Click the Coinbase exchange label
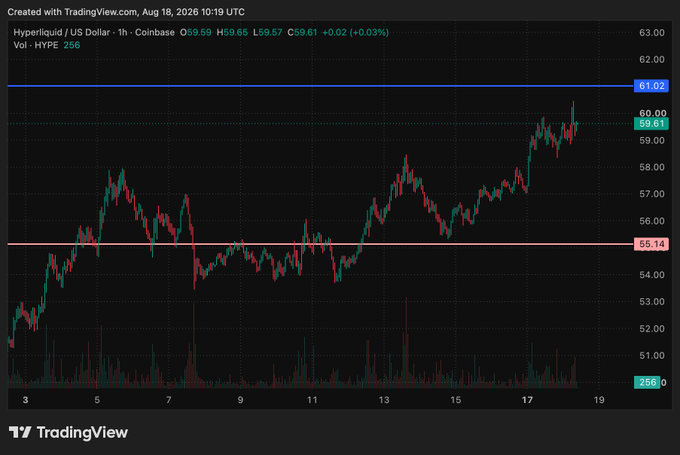The height and width of the screenshot is (455, 680). 155,33
